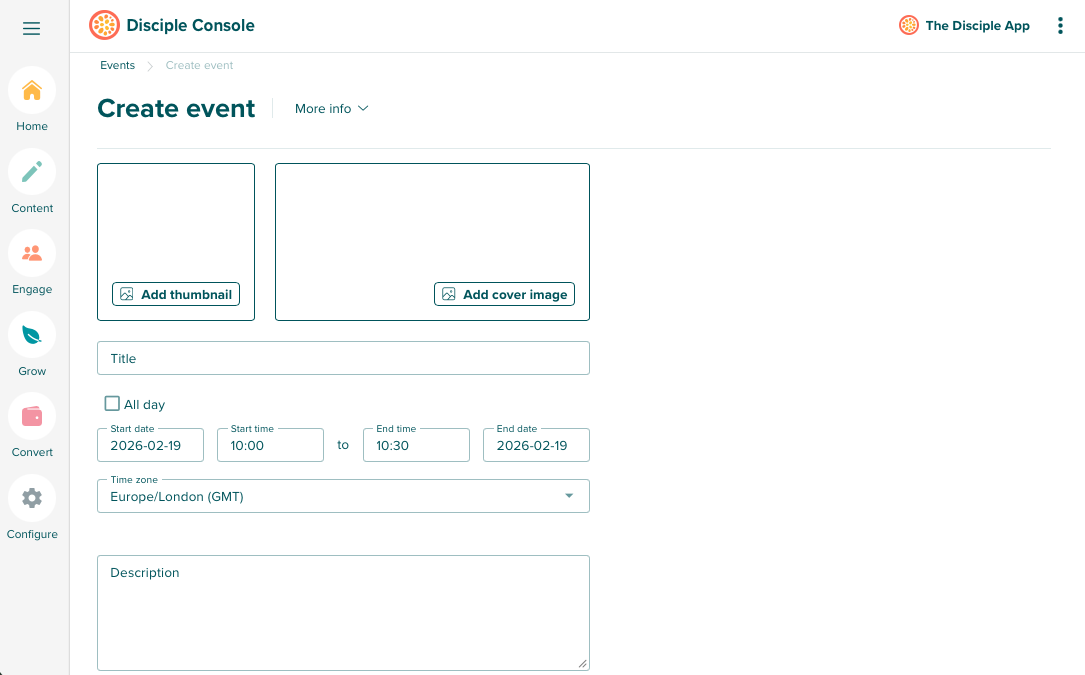
Task: Click the Add thumbnail button
Action: tap(176, 294)
